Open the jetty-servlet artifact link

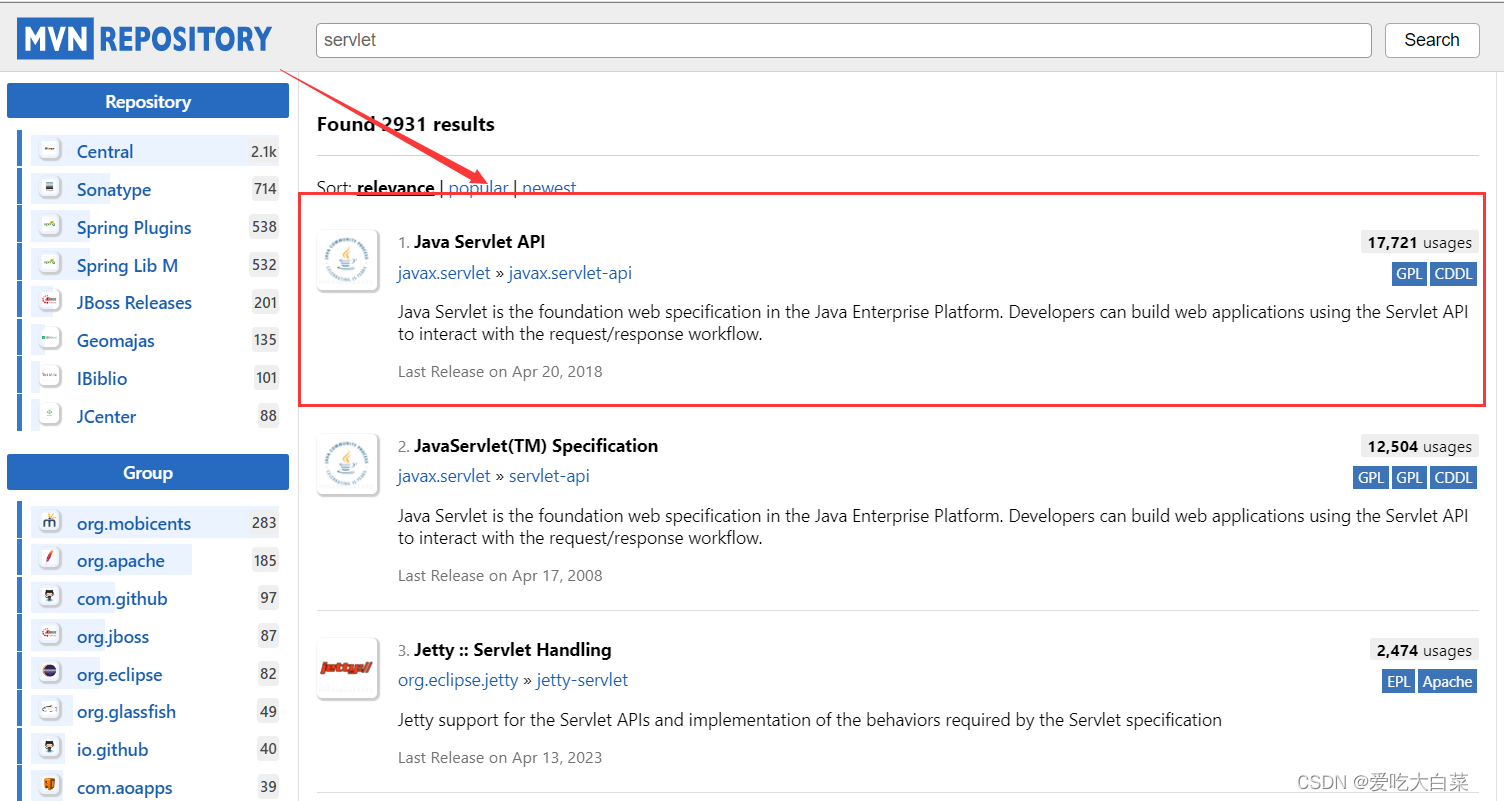[x=582, y=680]
